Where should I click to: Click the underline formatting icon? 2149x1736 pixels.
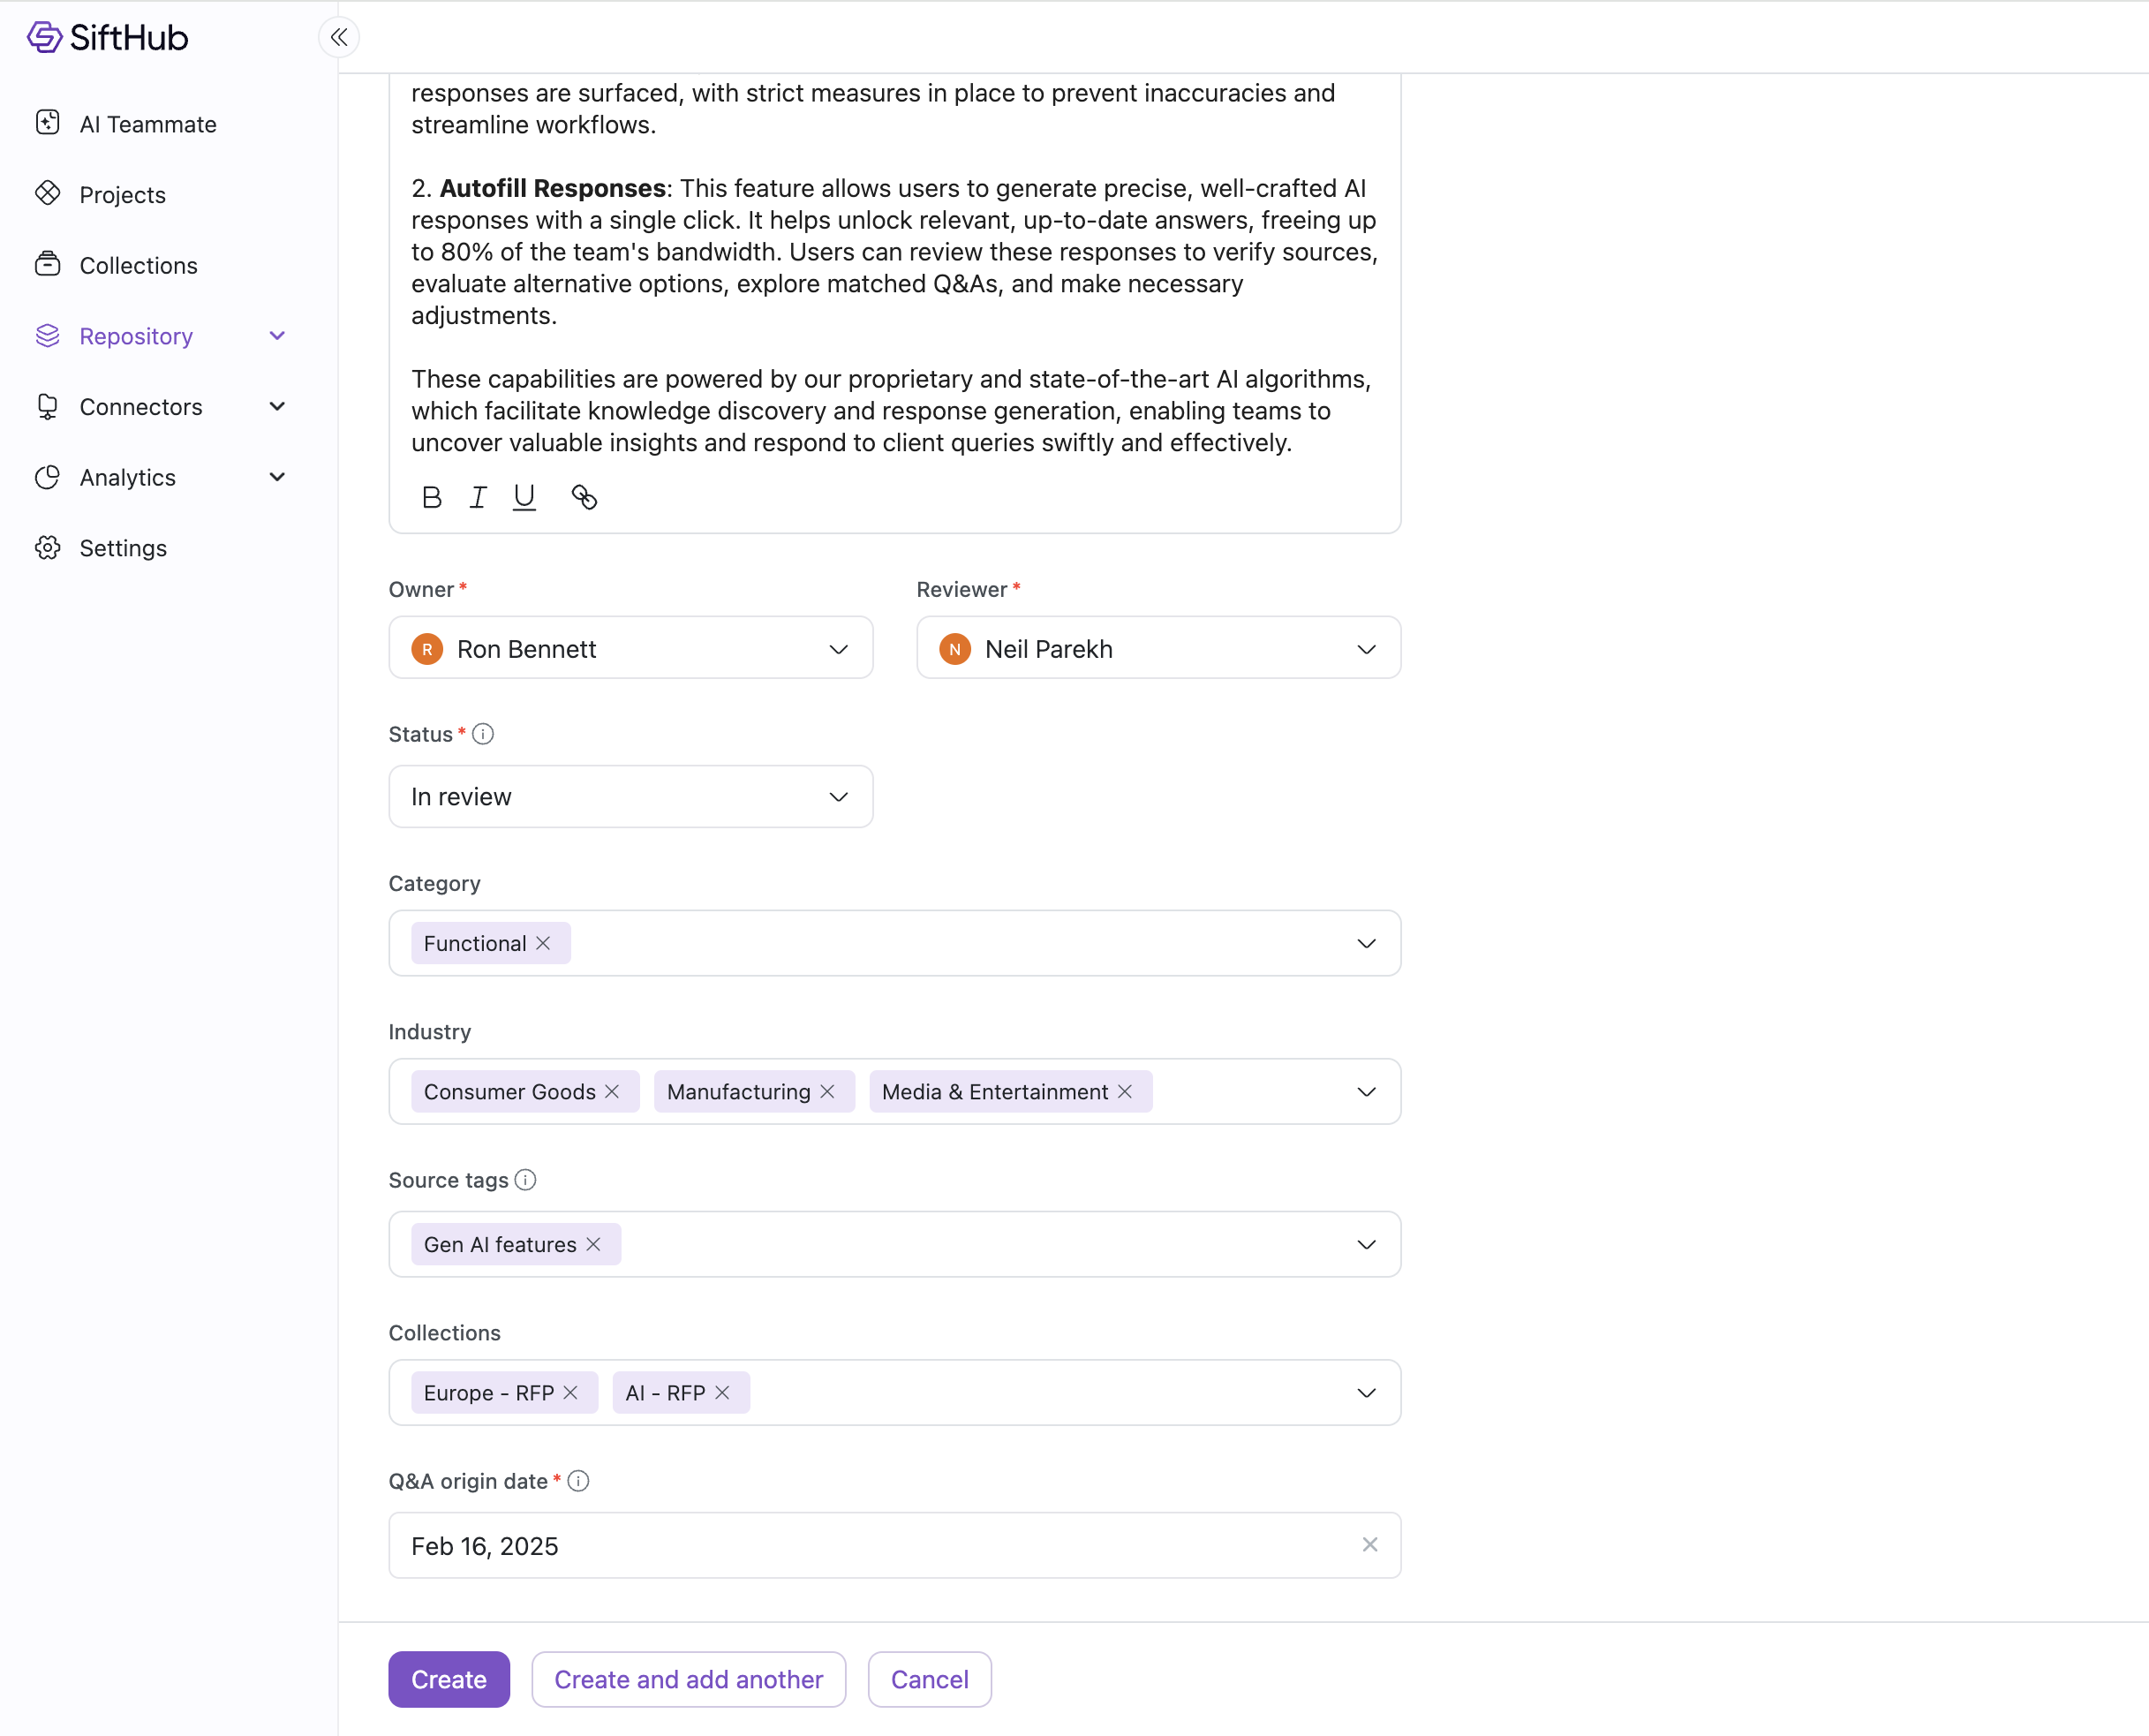(x=524, y=497)
